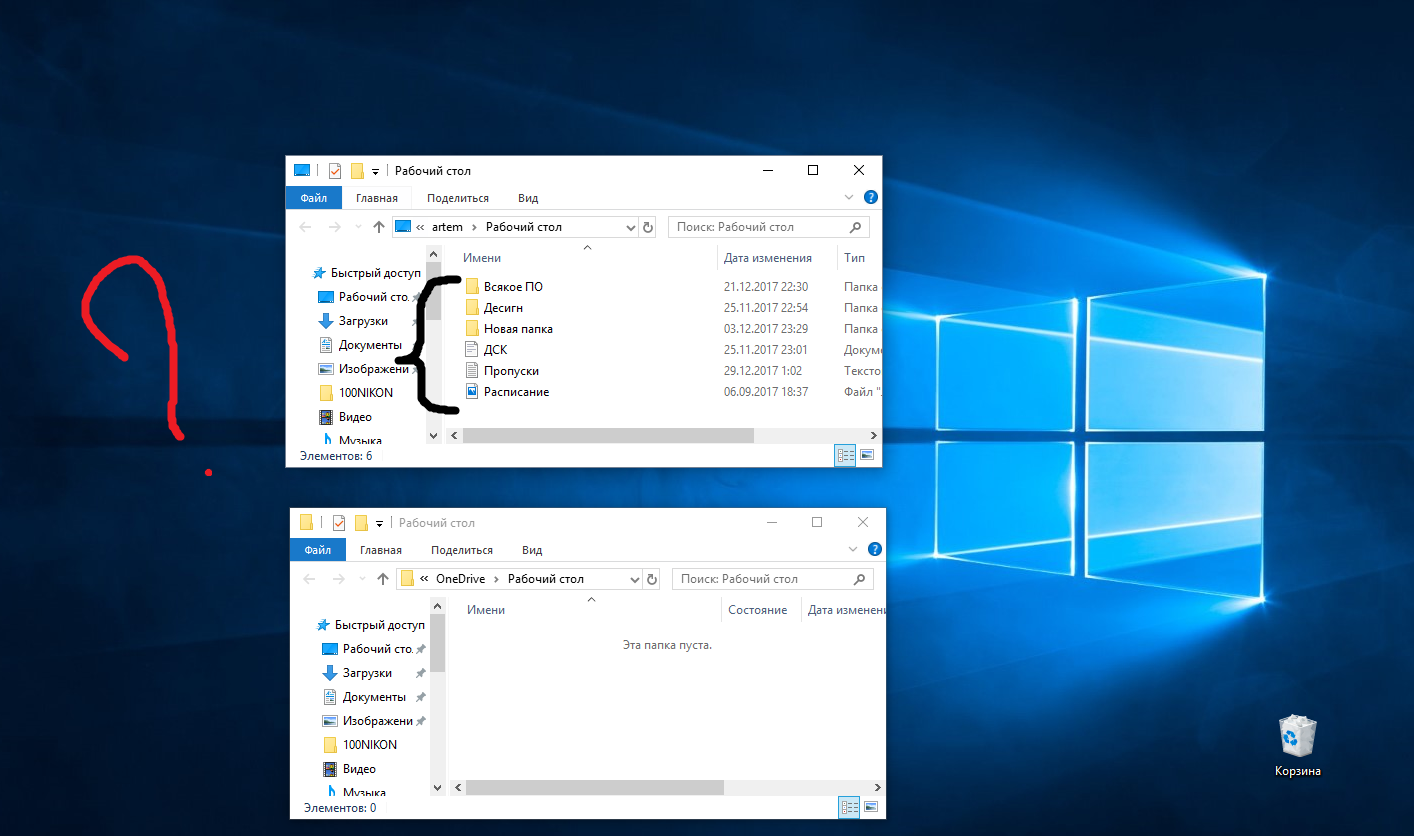Click search magnifier in bottom window
This screenshot has width=1414, height=836.
pos(860,579)
